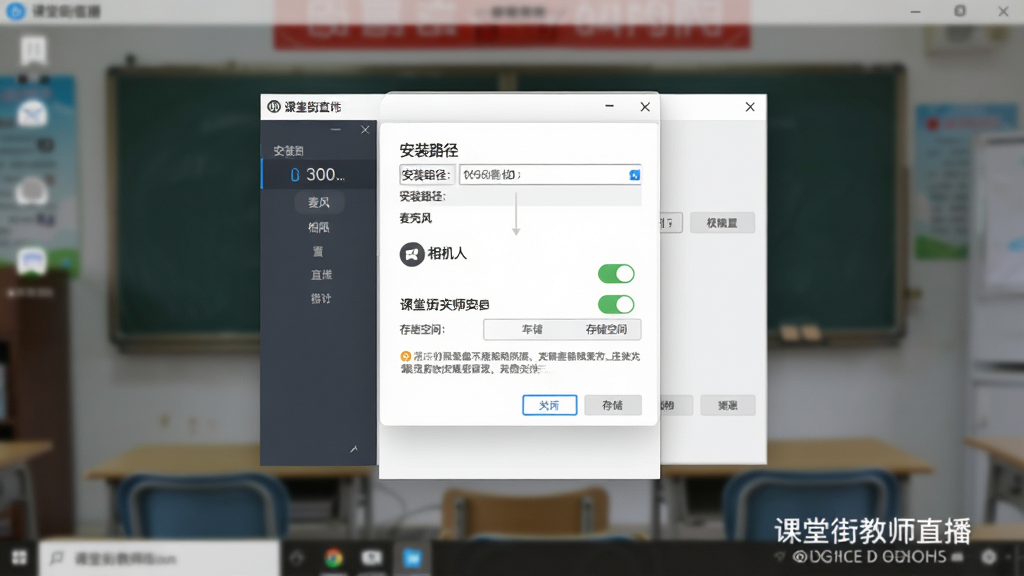The image size is (1024, 576).
Task: Click the browse icon in the install path field
Action: 634,175
